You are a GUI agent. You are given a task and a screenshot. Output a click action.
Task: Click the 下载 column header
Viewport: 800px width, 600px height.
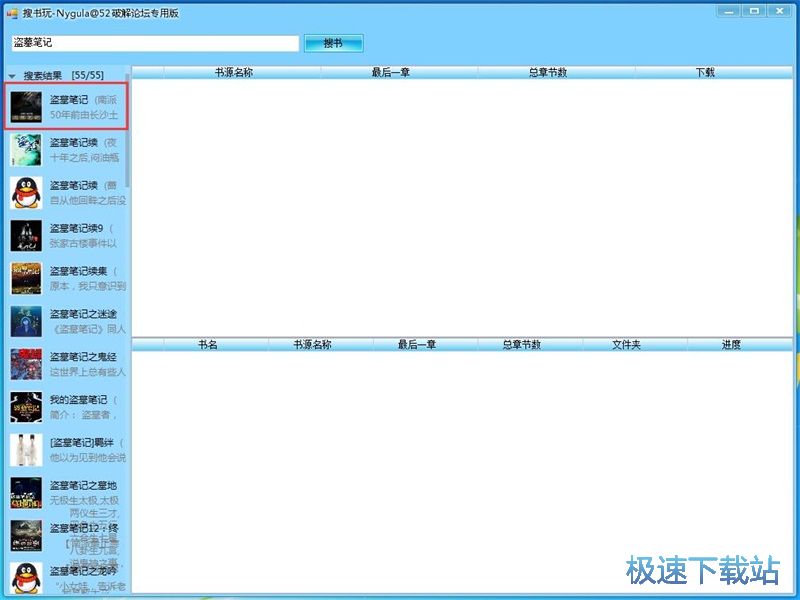point(705,72)
